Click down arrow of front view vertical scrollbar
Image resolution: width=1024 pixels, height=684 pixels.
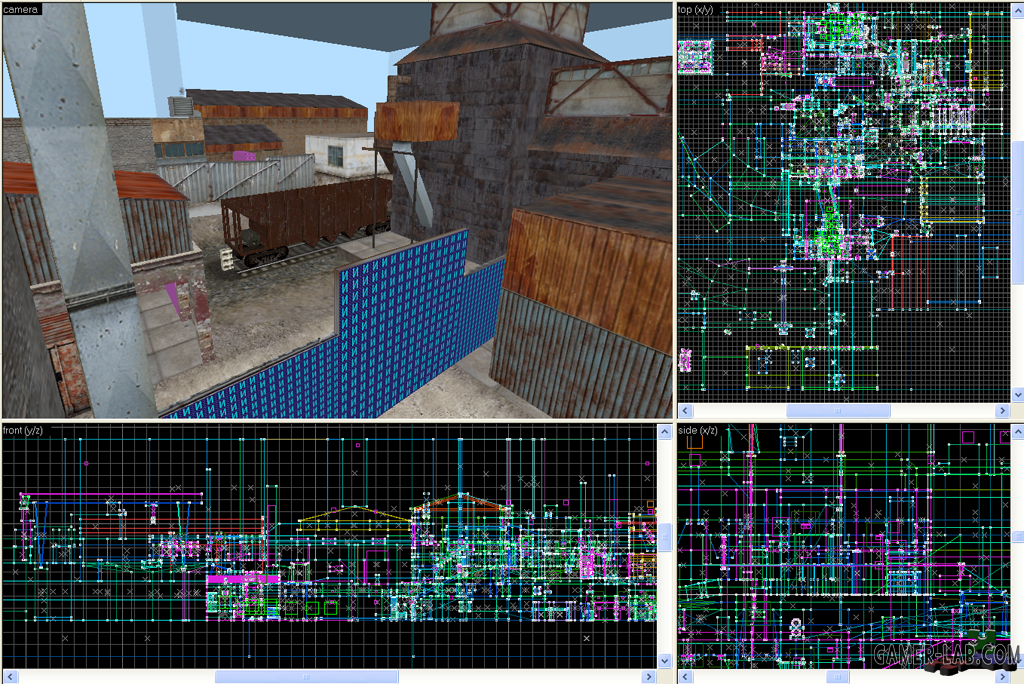664,660
